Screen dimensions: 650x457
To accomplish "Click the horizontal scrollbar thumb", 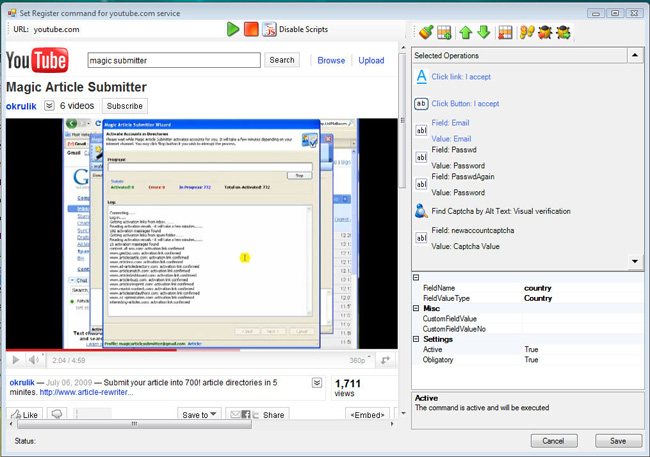I will (134, 424).
